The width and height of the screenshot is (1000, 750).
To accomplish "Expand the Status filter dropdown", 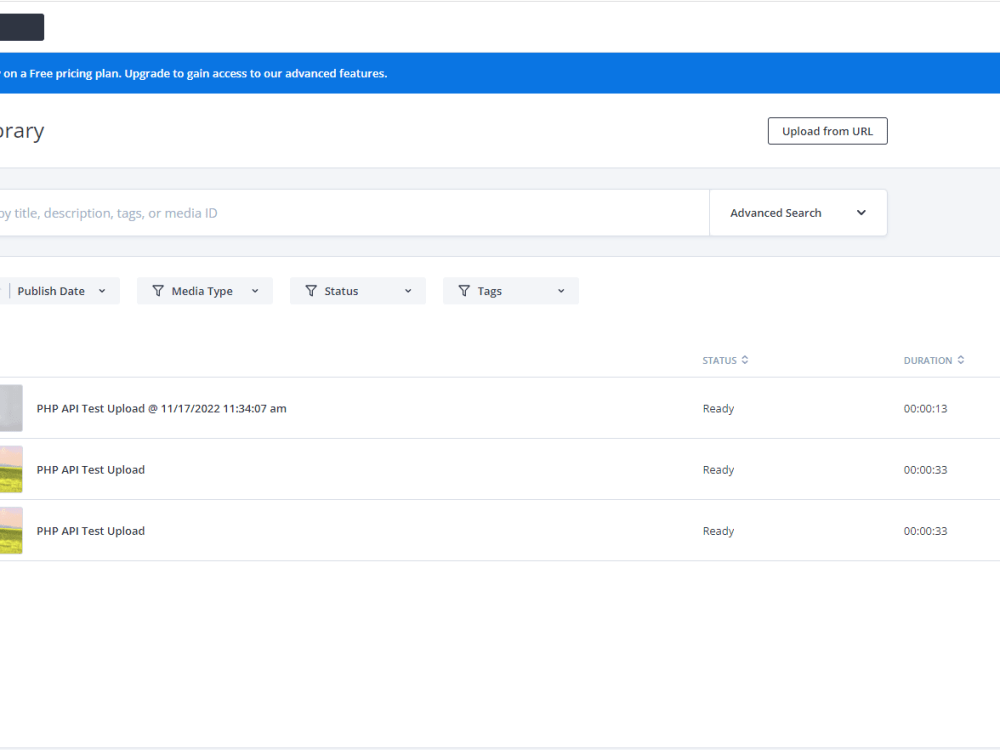I will (x=408, y=291).
